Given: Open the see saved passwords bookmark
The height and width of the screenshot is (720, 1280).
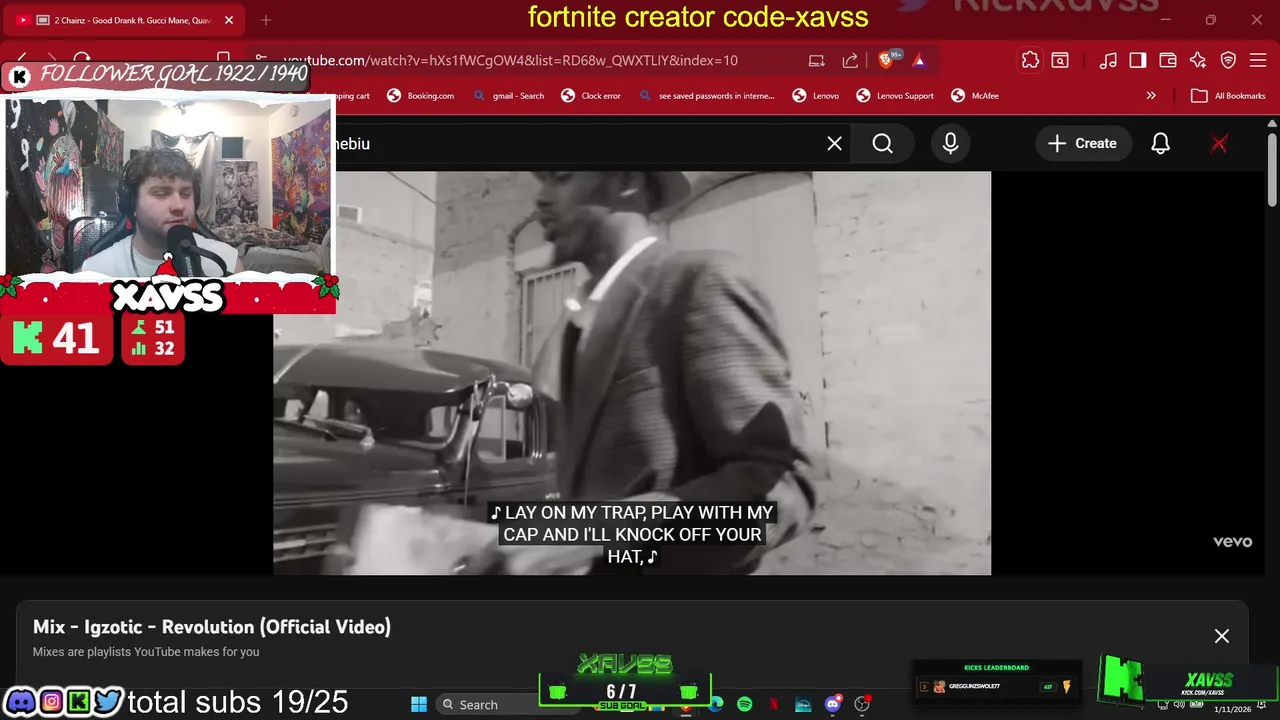Looking at the screenshot, I should click(x=706, y=96).
